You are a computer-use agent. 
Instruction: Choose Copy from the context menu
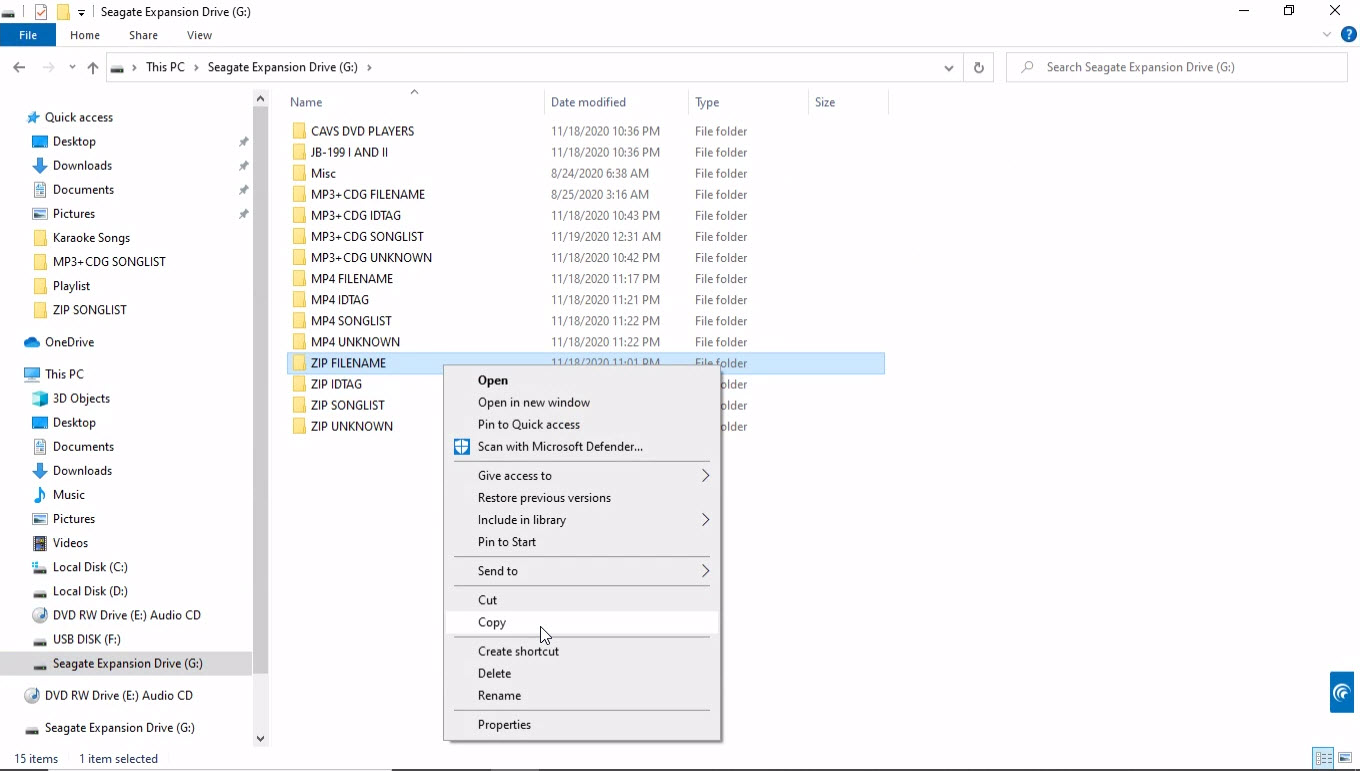coord(492,622)
